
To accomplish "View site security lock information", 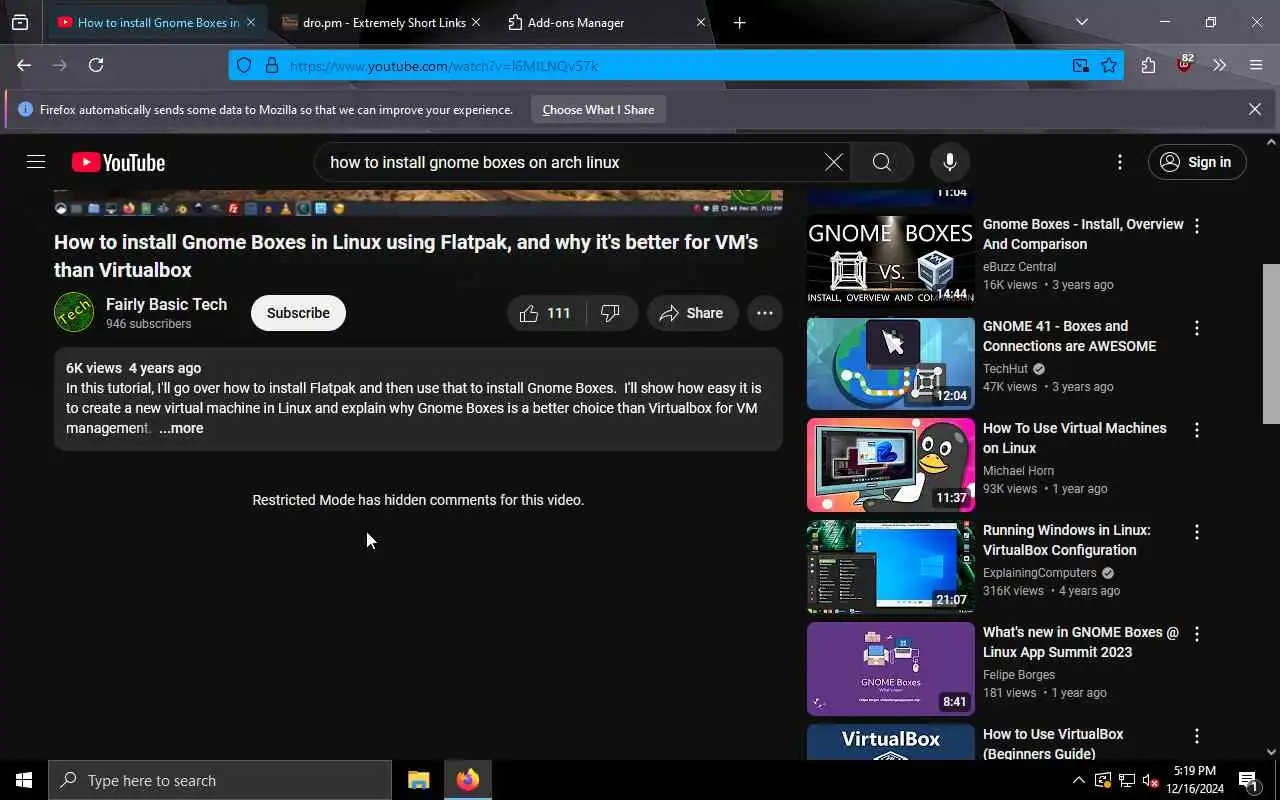I will 271,66.
